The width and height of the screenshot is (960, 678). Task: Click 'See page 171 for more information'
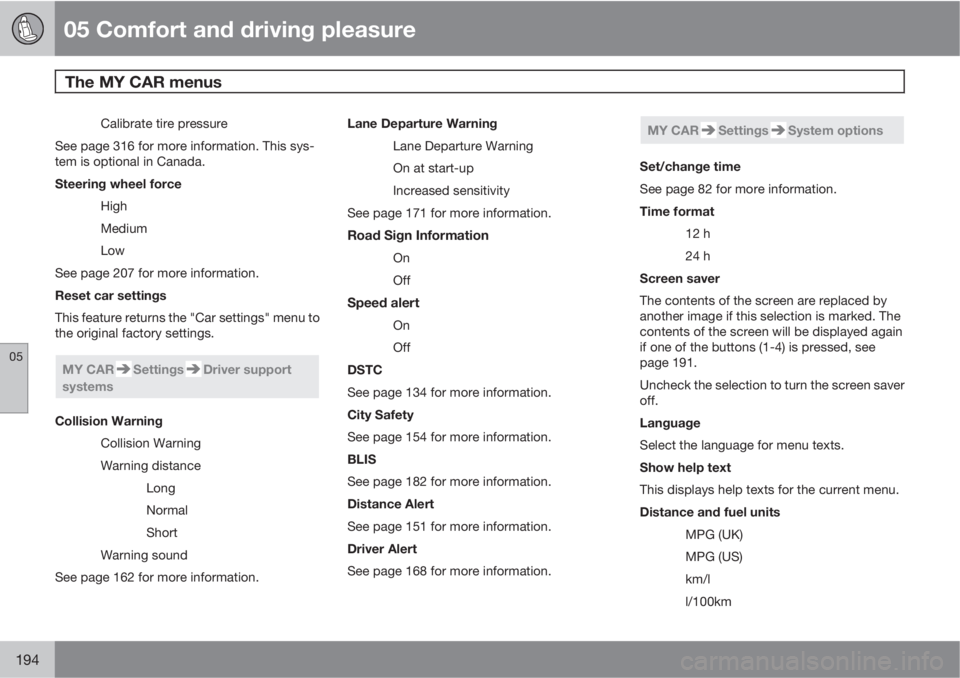(449, 213)
